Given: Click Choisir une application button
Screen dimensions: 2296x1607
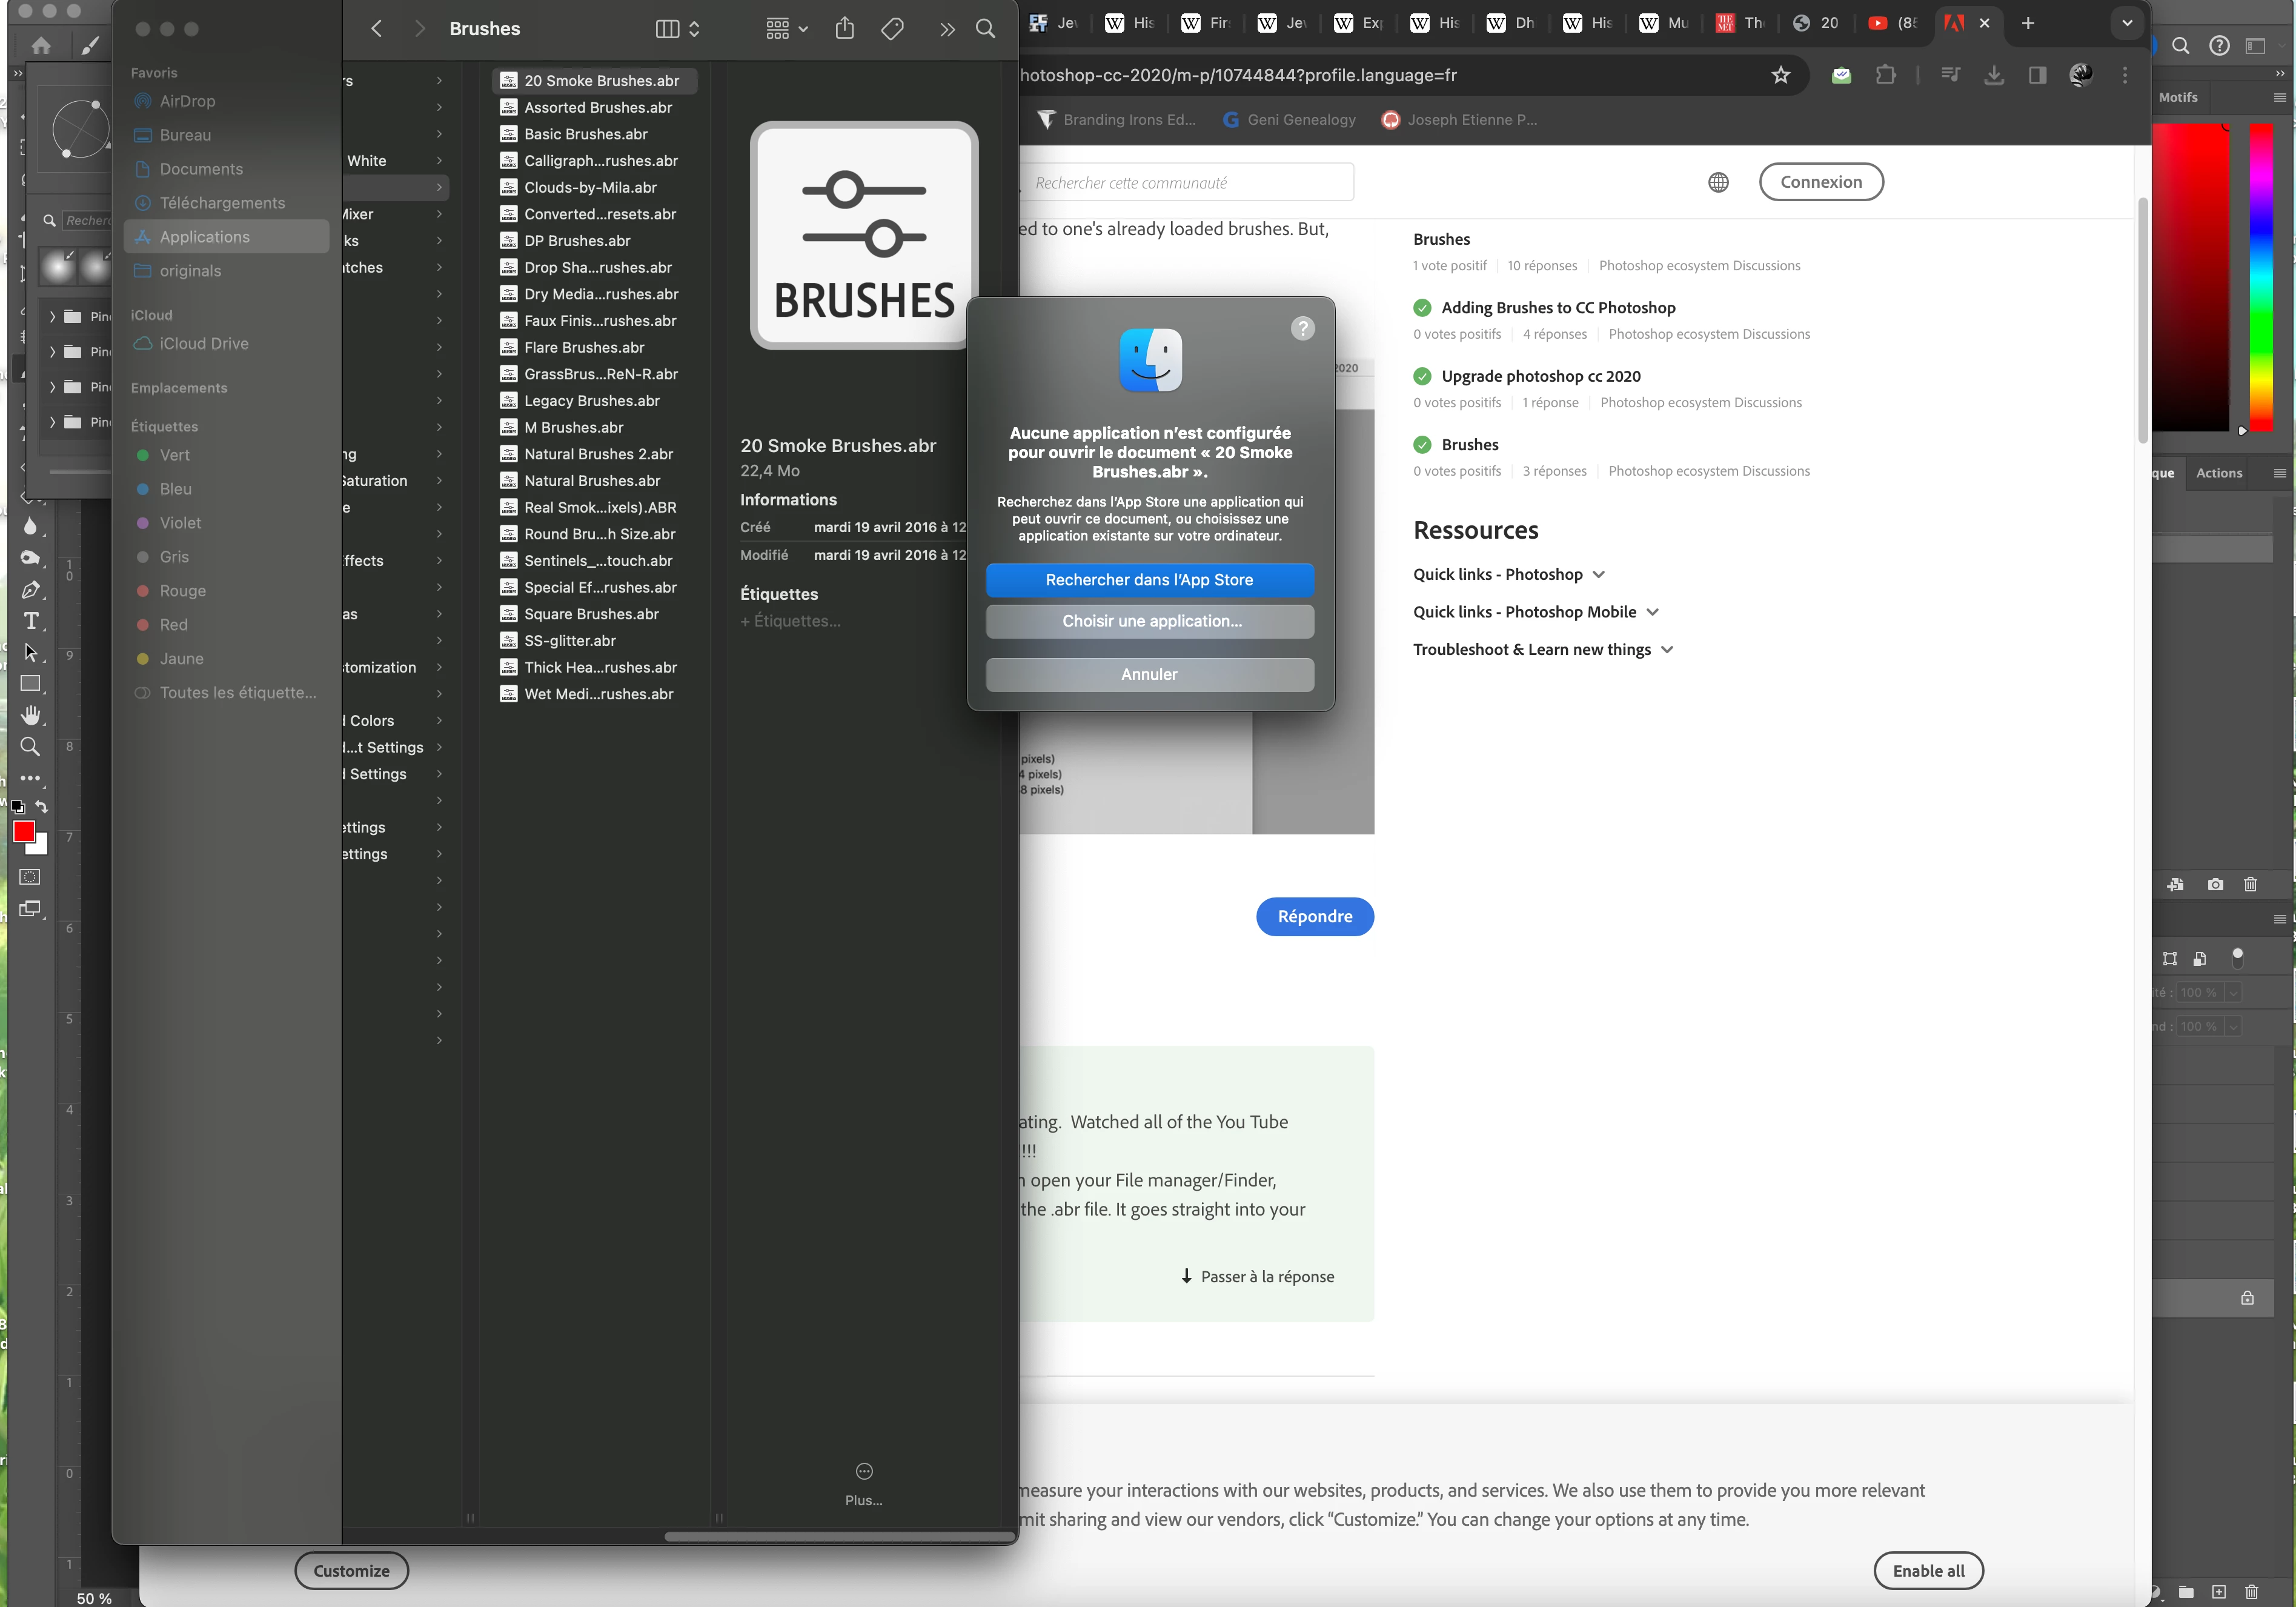Looking at the screenshot, I should [1150, 621].
